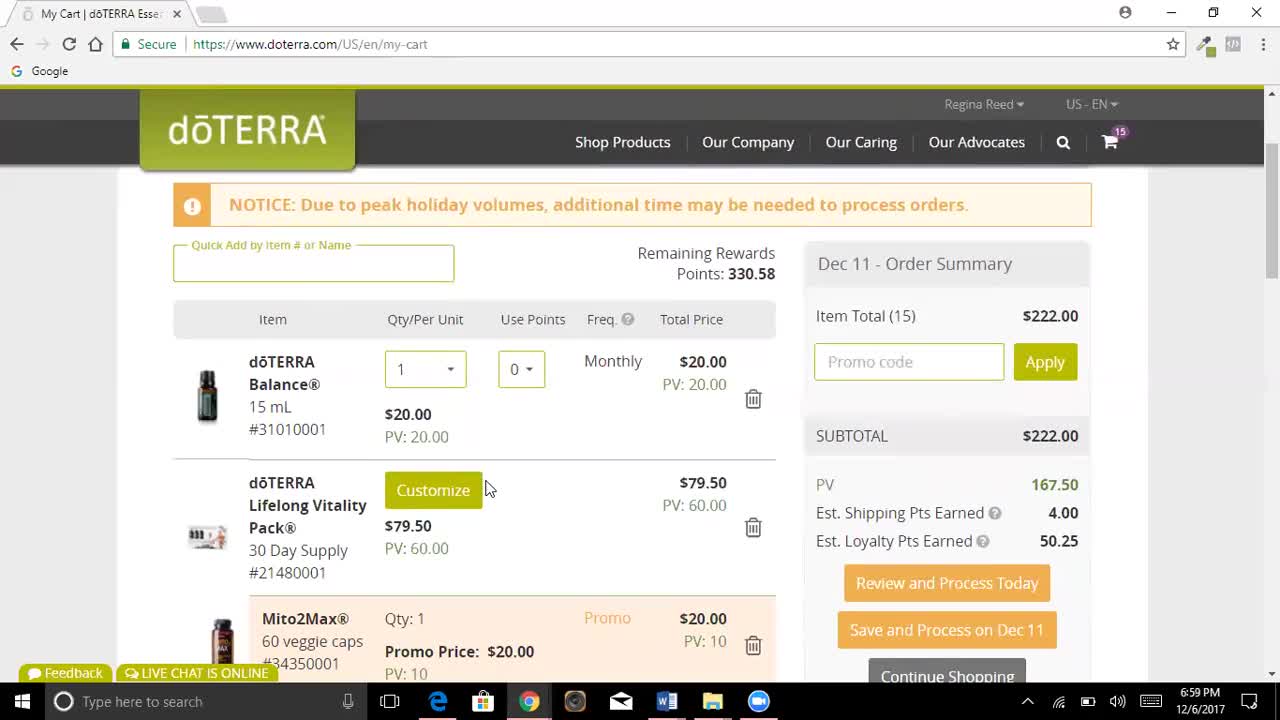Image resolution: width=1280 pixels, height=720 pixels.
Task: Open the Chrome profile avatar icon
Action: coord(1125,13)
